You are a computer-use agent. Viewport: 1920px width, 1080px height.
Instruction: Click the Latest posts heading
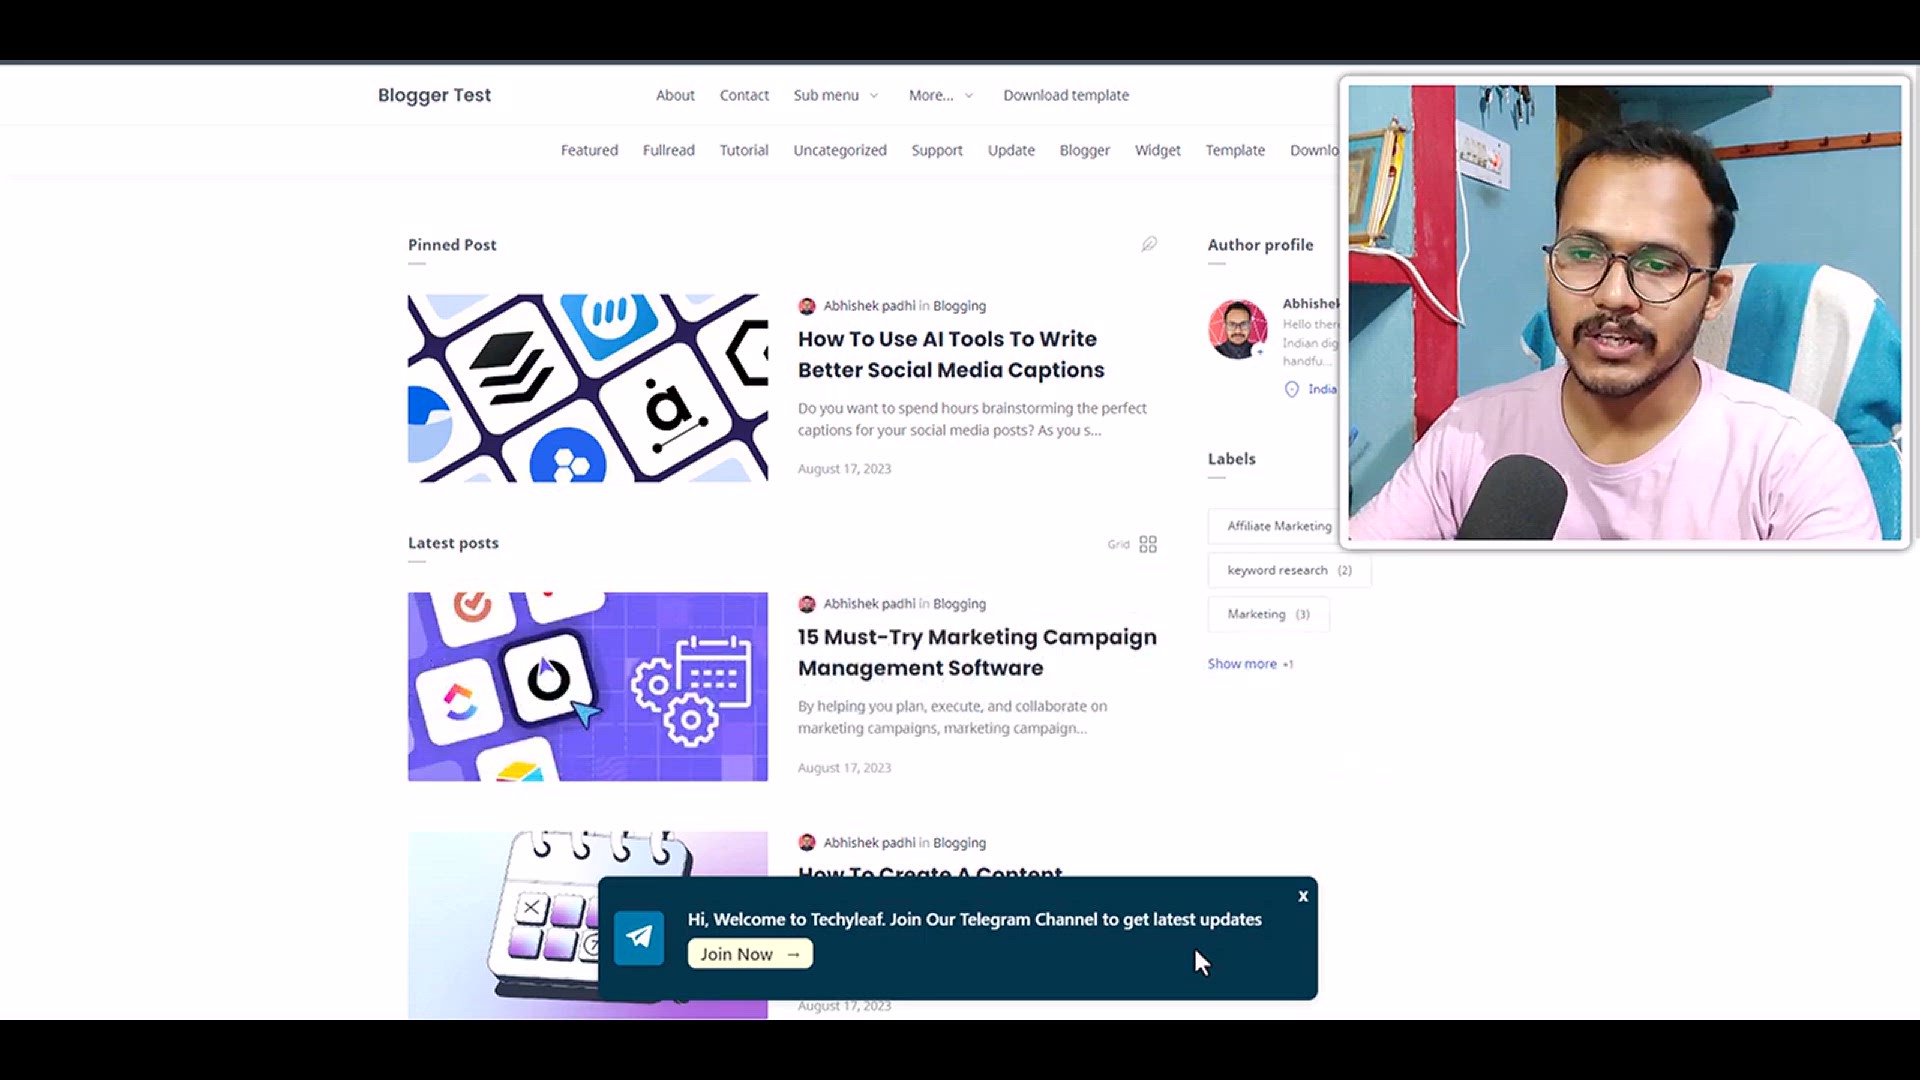point(453,543)
